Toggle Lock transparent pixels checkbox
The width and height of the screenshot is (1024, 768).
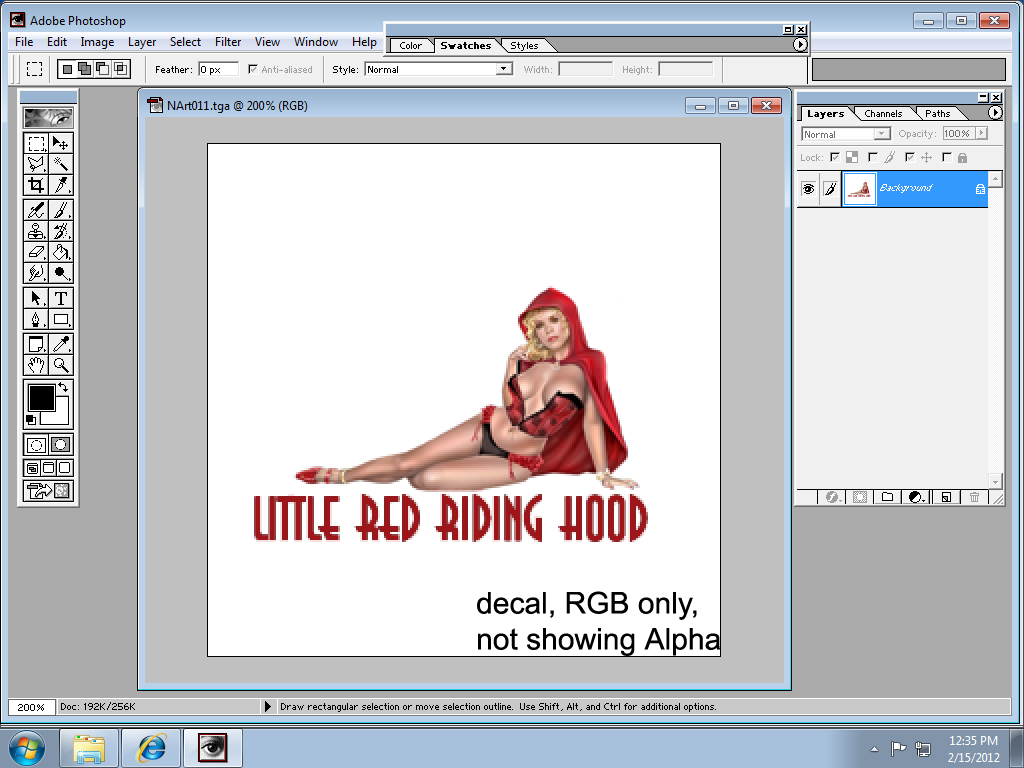(x=835, y=157)
